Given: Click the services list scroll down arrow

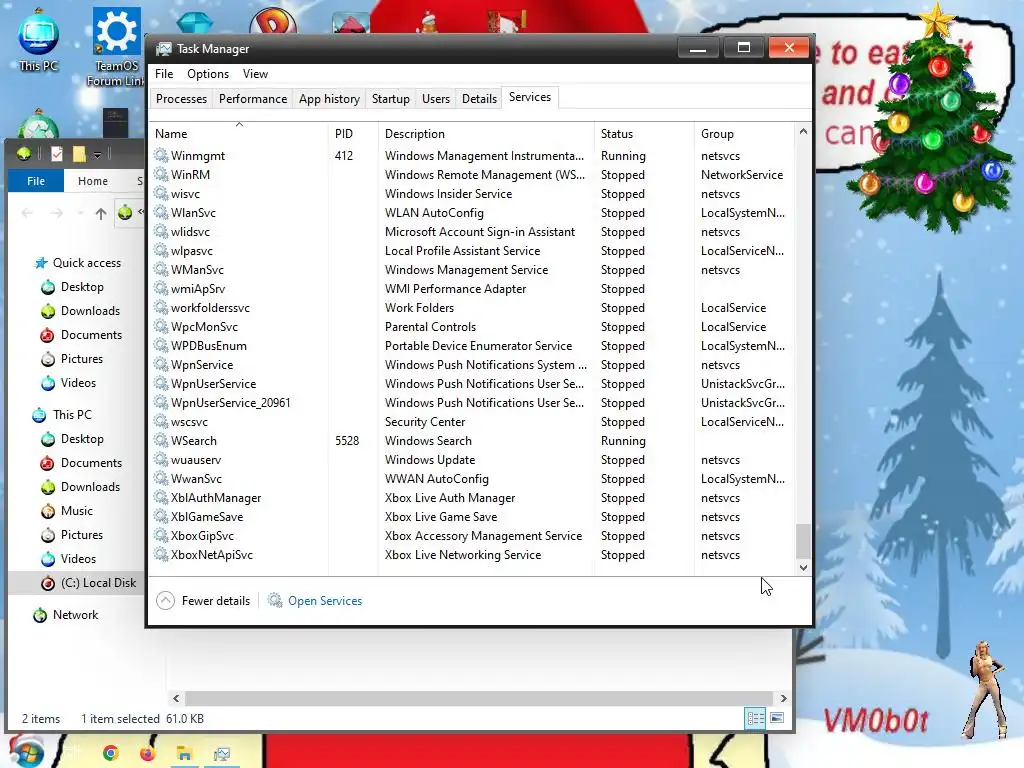Looking at the screenshot, I should tap(803, 568).
